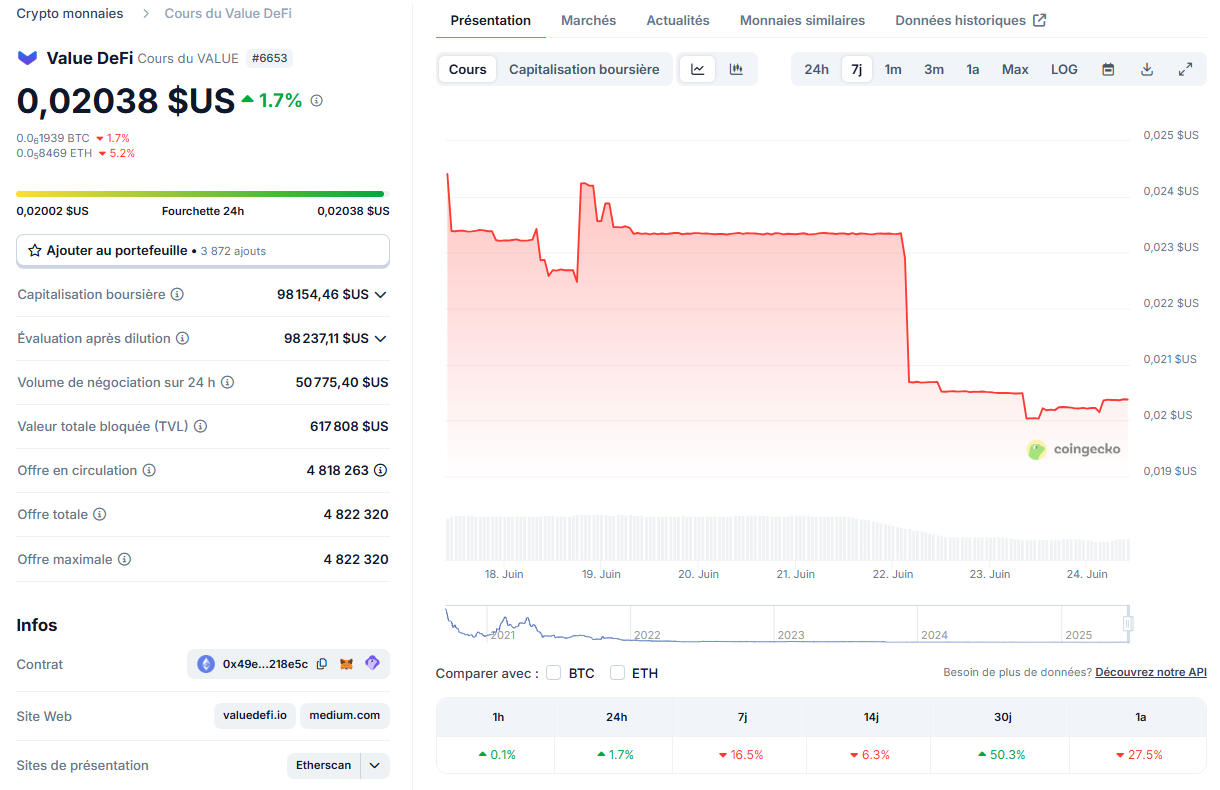Expand chart to fullscreen

click(x=1185, y=69)
